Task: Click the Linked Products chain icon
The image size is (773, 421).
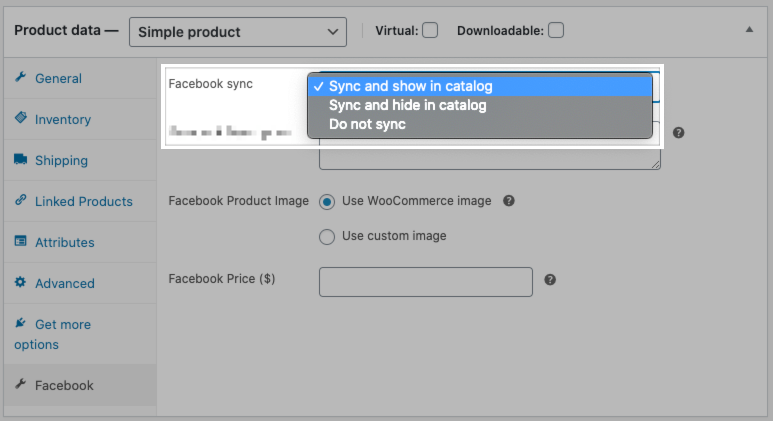Action: [20, 200]
